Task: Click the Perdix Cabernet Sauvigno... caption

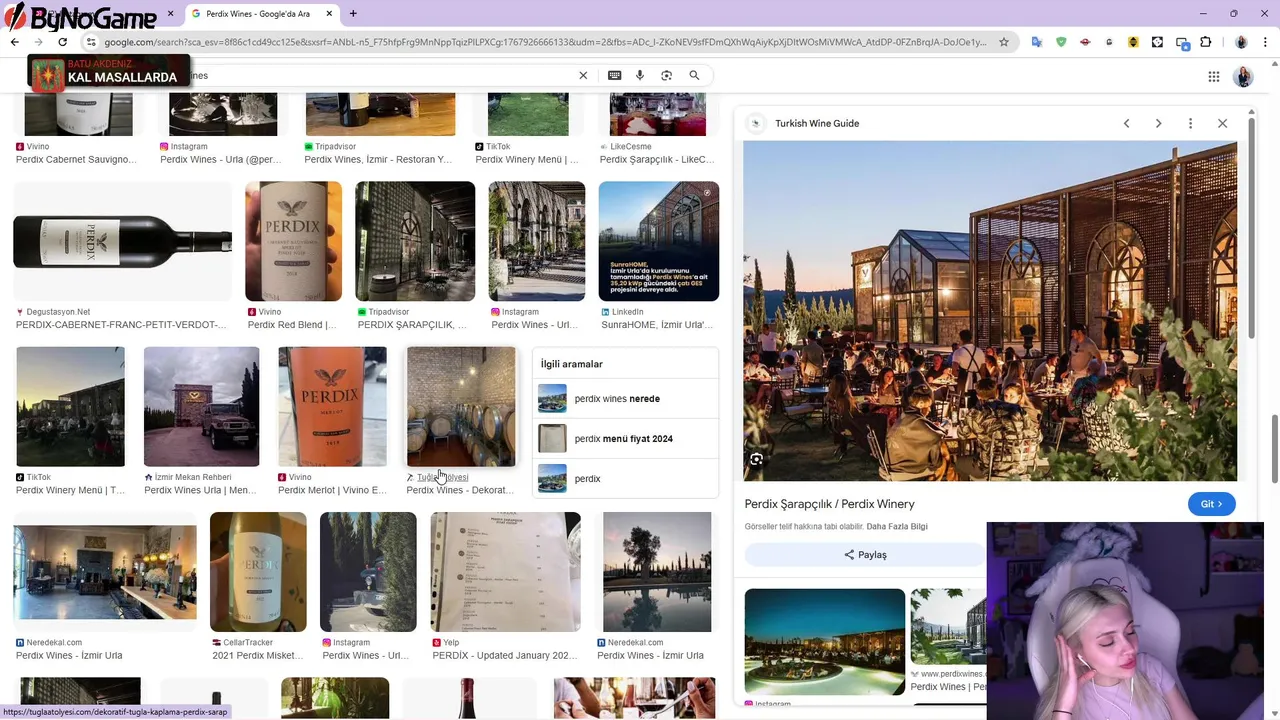Action: click(76, 159)
